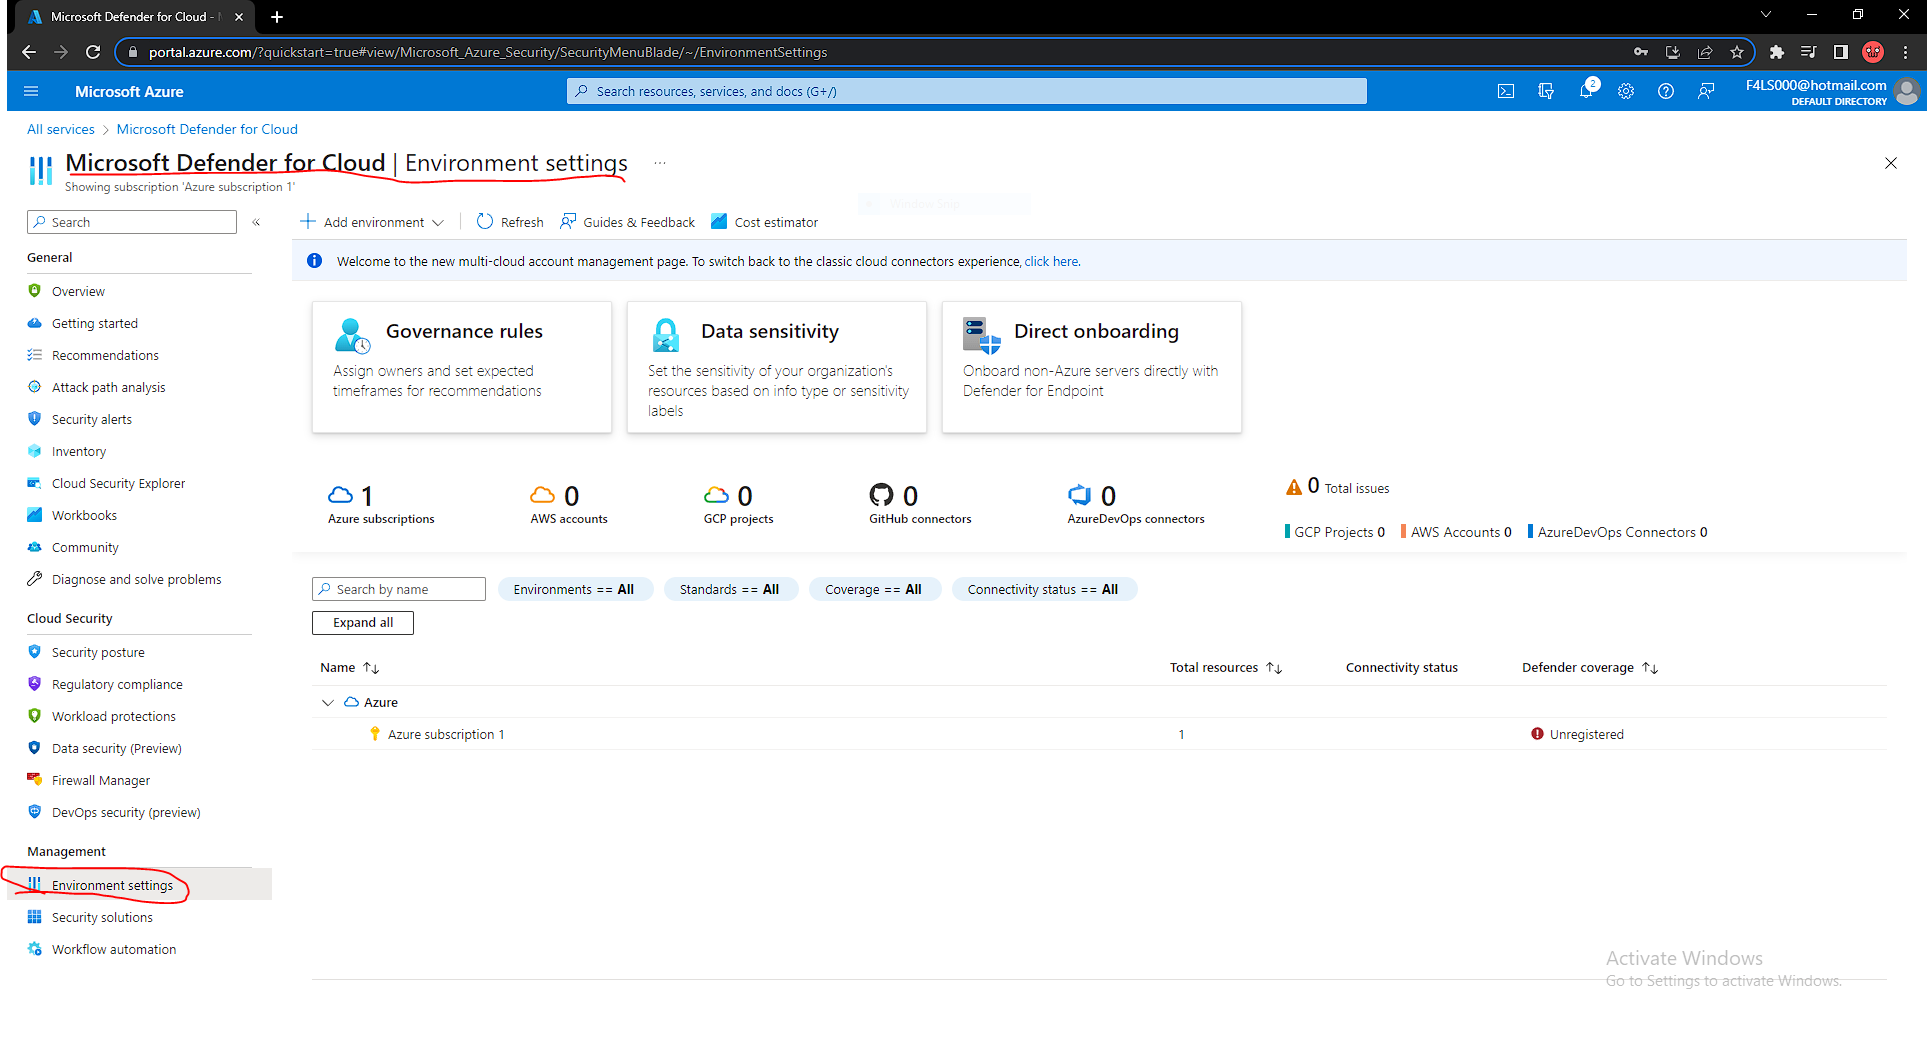Open Overview in the left menu

78,291
